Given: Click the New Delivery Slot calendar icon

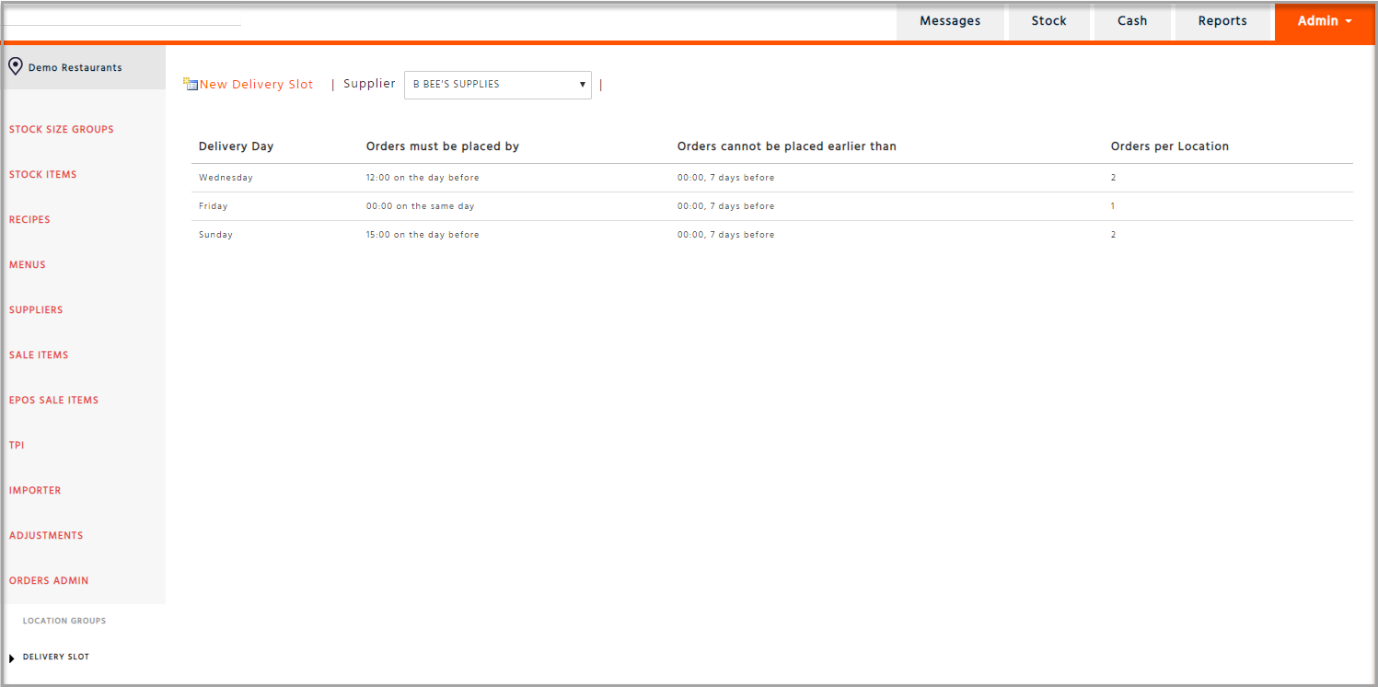Looking at the screenshot, I should [190, 84].
